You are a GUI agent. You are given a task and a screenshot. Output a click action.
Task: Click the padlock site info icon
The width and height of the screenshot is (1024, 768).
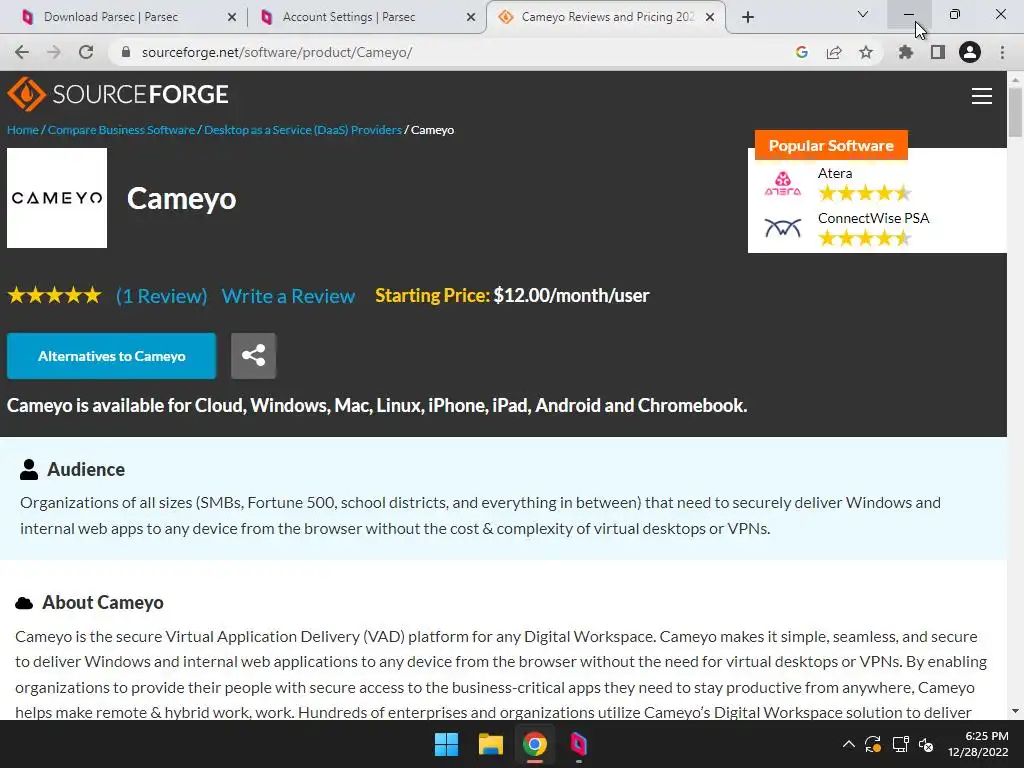point(126,52)
